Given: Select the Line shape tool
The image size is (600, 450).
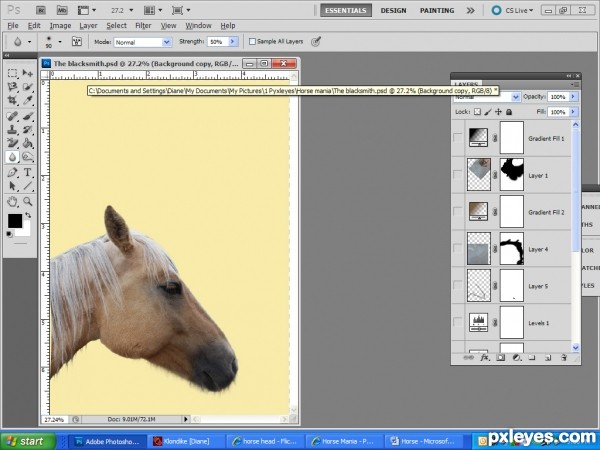Looking at the screenshot, I should (x=28, y=186).
